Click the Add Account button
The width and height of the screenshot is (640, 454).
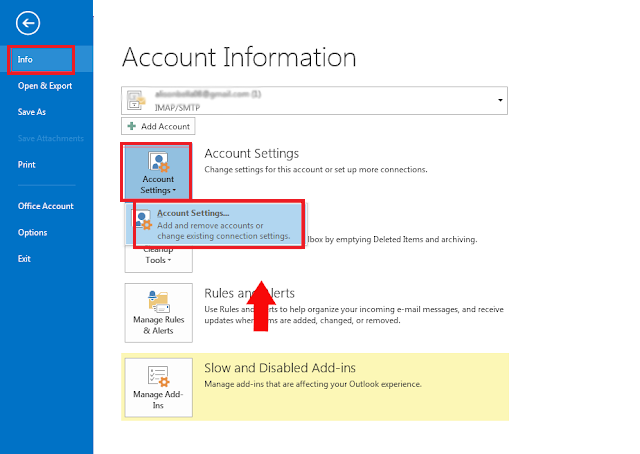[x=158, y=126]
